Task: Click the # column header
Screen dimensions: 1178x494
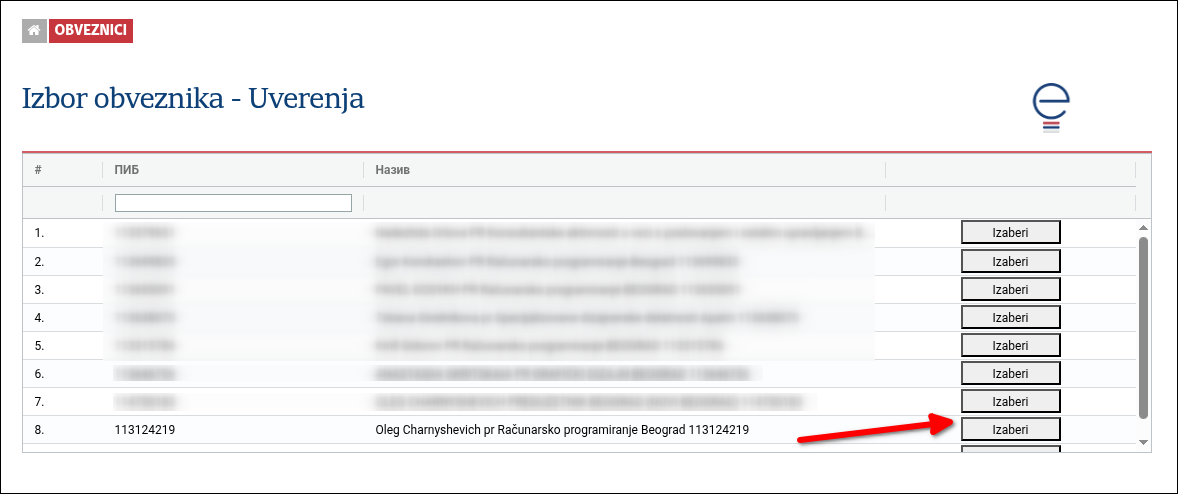Action: point(38,170)
